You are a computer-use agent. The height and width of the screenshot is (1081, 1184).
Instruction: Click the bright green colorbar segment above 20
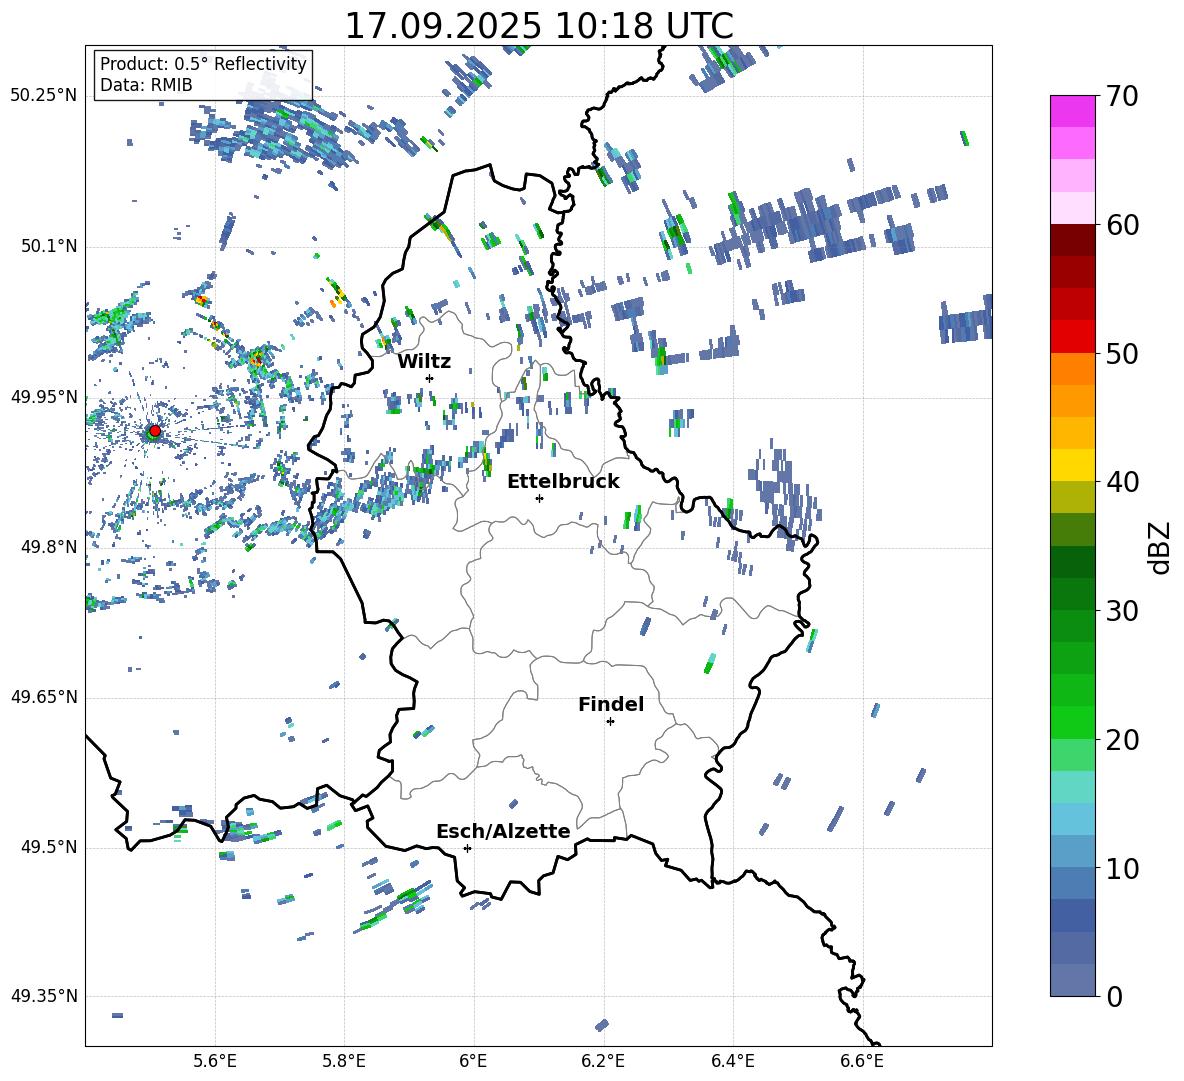tap(1072, 722)
